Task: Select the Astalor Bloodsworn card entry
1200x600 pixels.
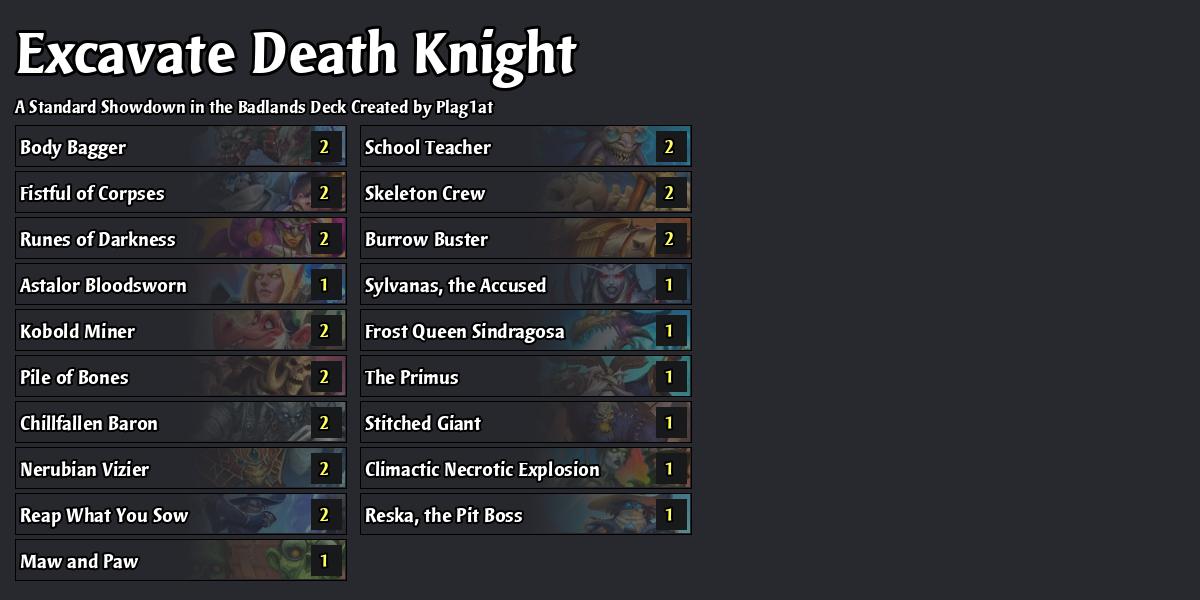Action: pyautogui.click(x=180, y=284)
